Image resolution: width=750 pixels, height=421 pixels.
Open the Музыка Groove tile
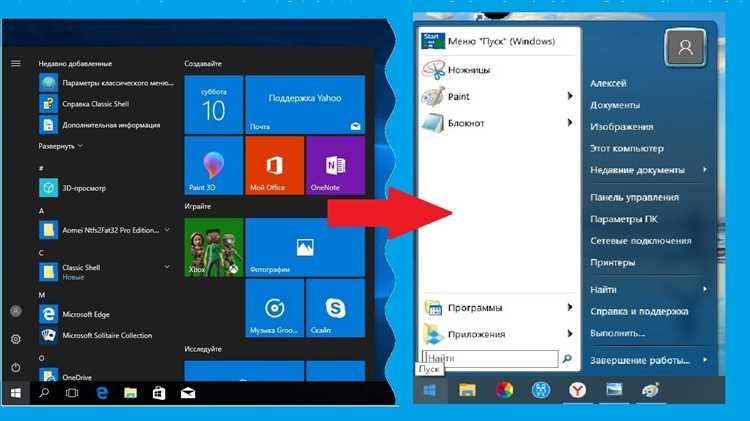tap(275, 308)
